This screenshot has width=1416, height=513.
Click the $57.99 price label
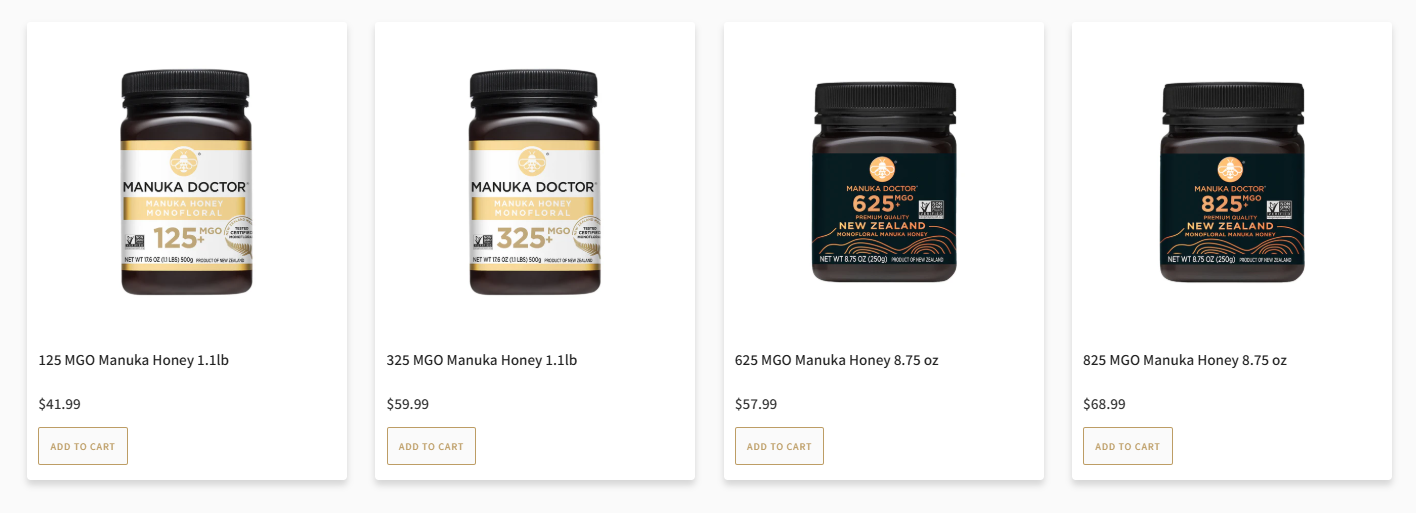click(x=756, y=404)
